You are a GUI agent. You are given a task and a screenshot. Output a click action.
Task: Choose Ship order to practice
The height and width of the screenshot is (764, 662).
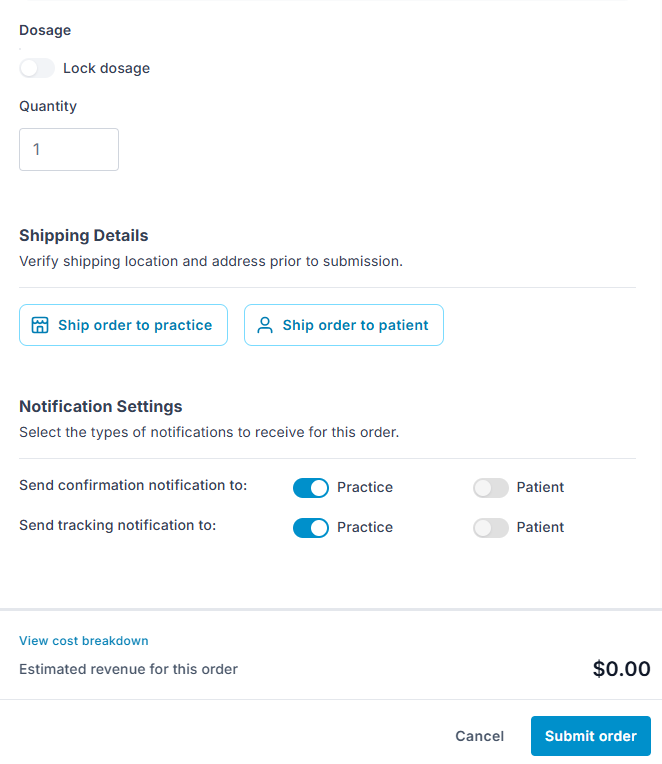(x=123, y=325)
